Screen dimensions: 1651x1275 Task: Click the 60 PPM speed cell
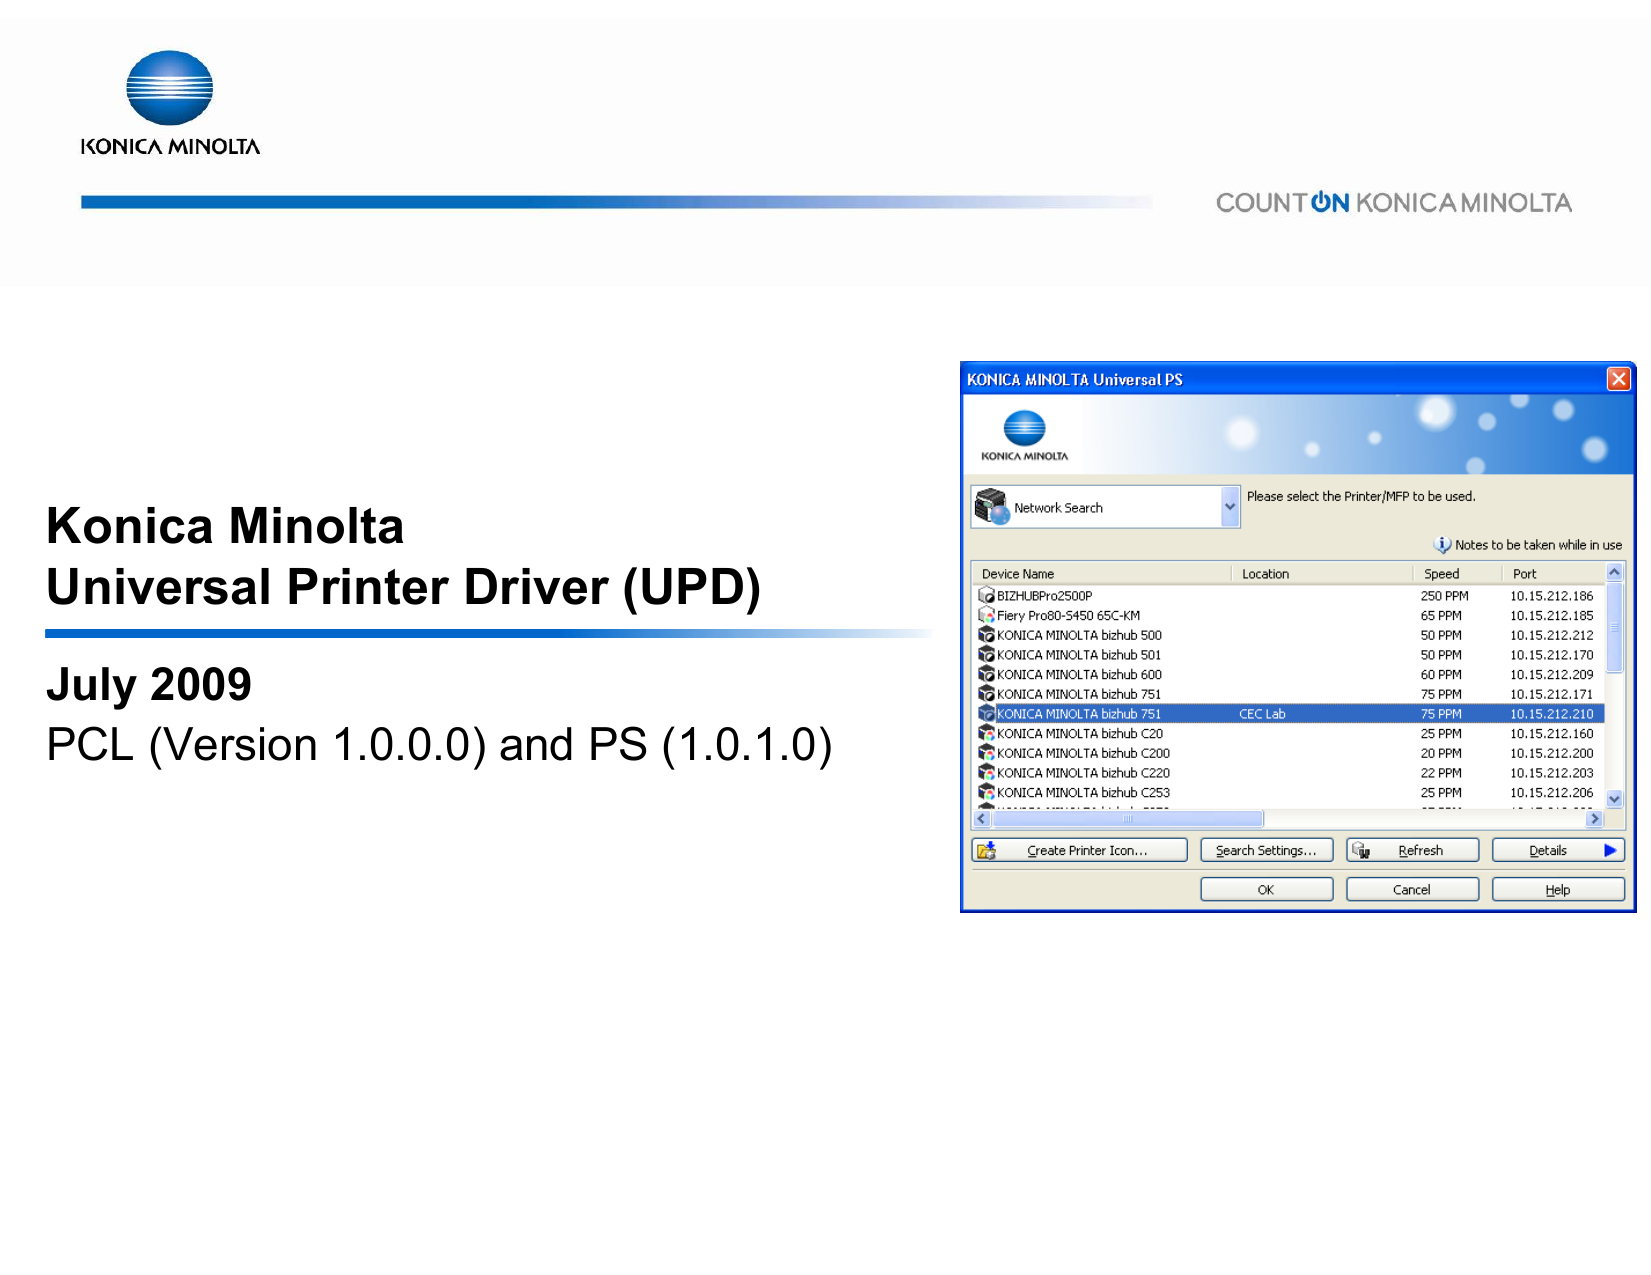[x=1441, y=675]
